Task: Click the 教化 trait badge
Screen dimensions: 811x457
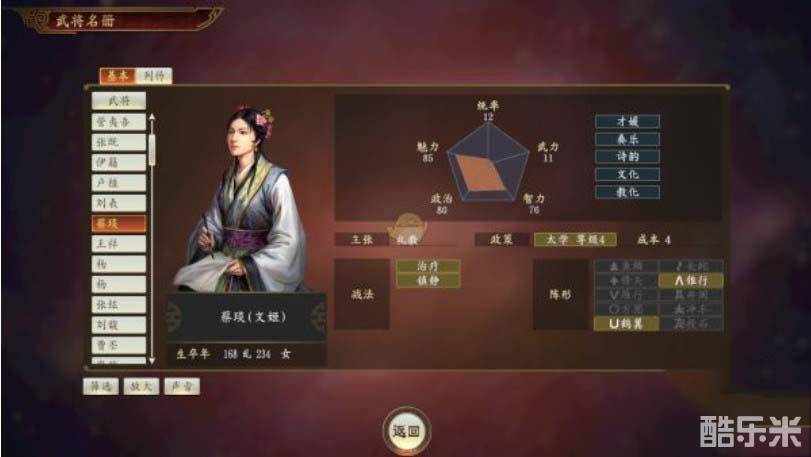Action: click(627, 192)
